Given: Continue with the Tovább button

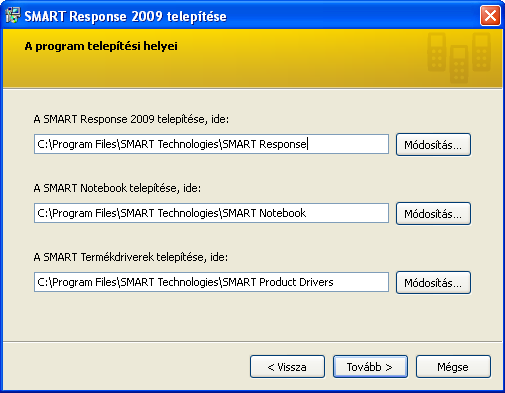Looking at the screenshot, I should coord(370,367).
